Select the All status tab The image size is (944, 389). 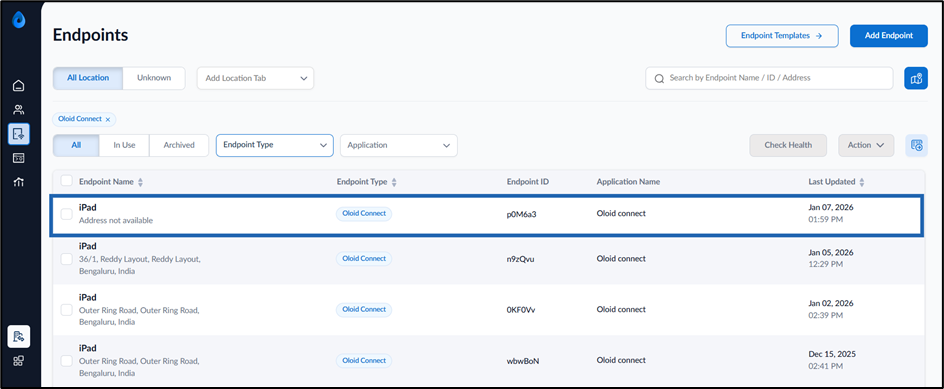click(x=76, y=145)
